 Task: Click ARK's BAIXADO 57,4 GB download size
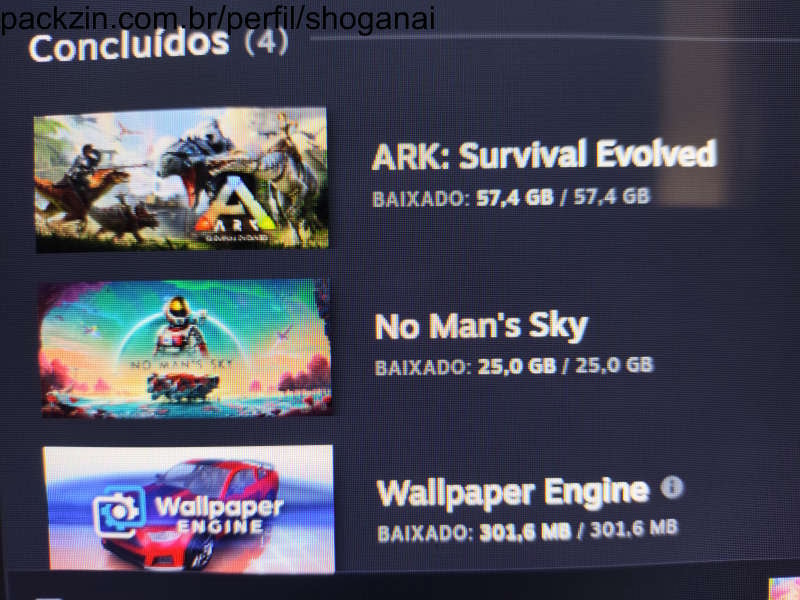pyautogui.click(x=511, y=197)
